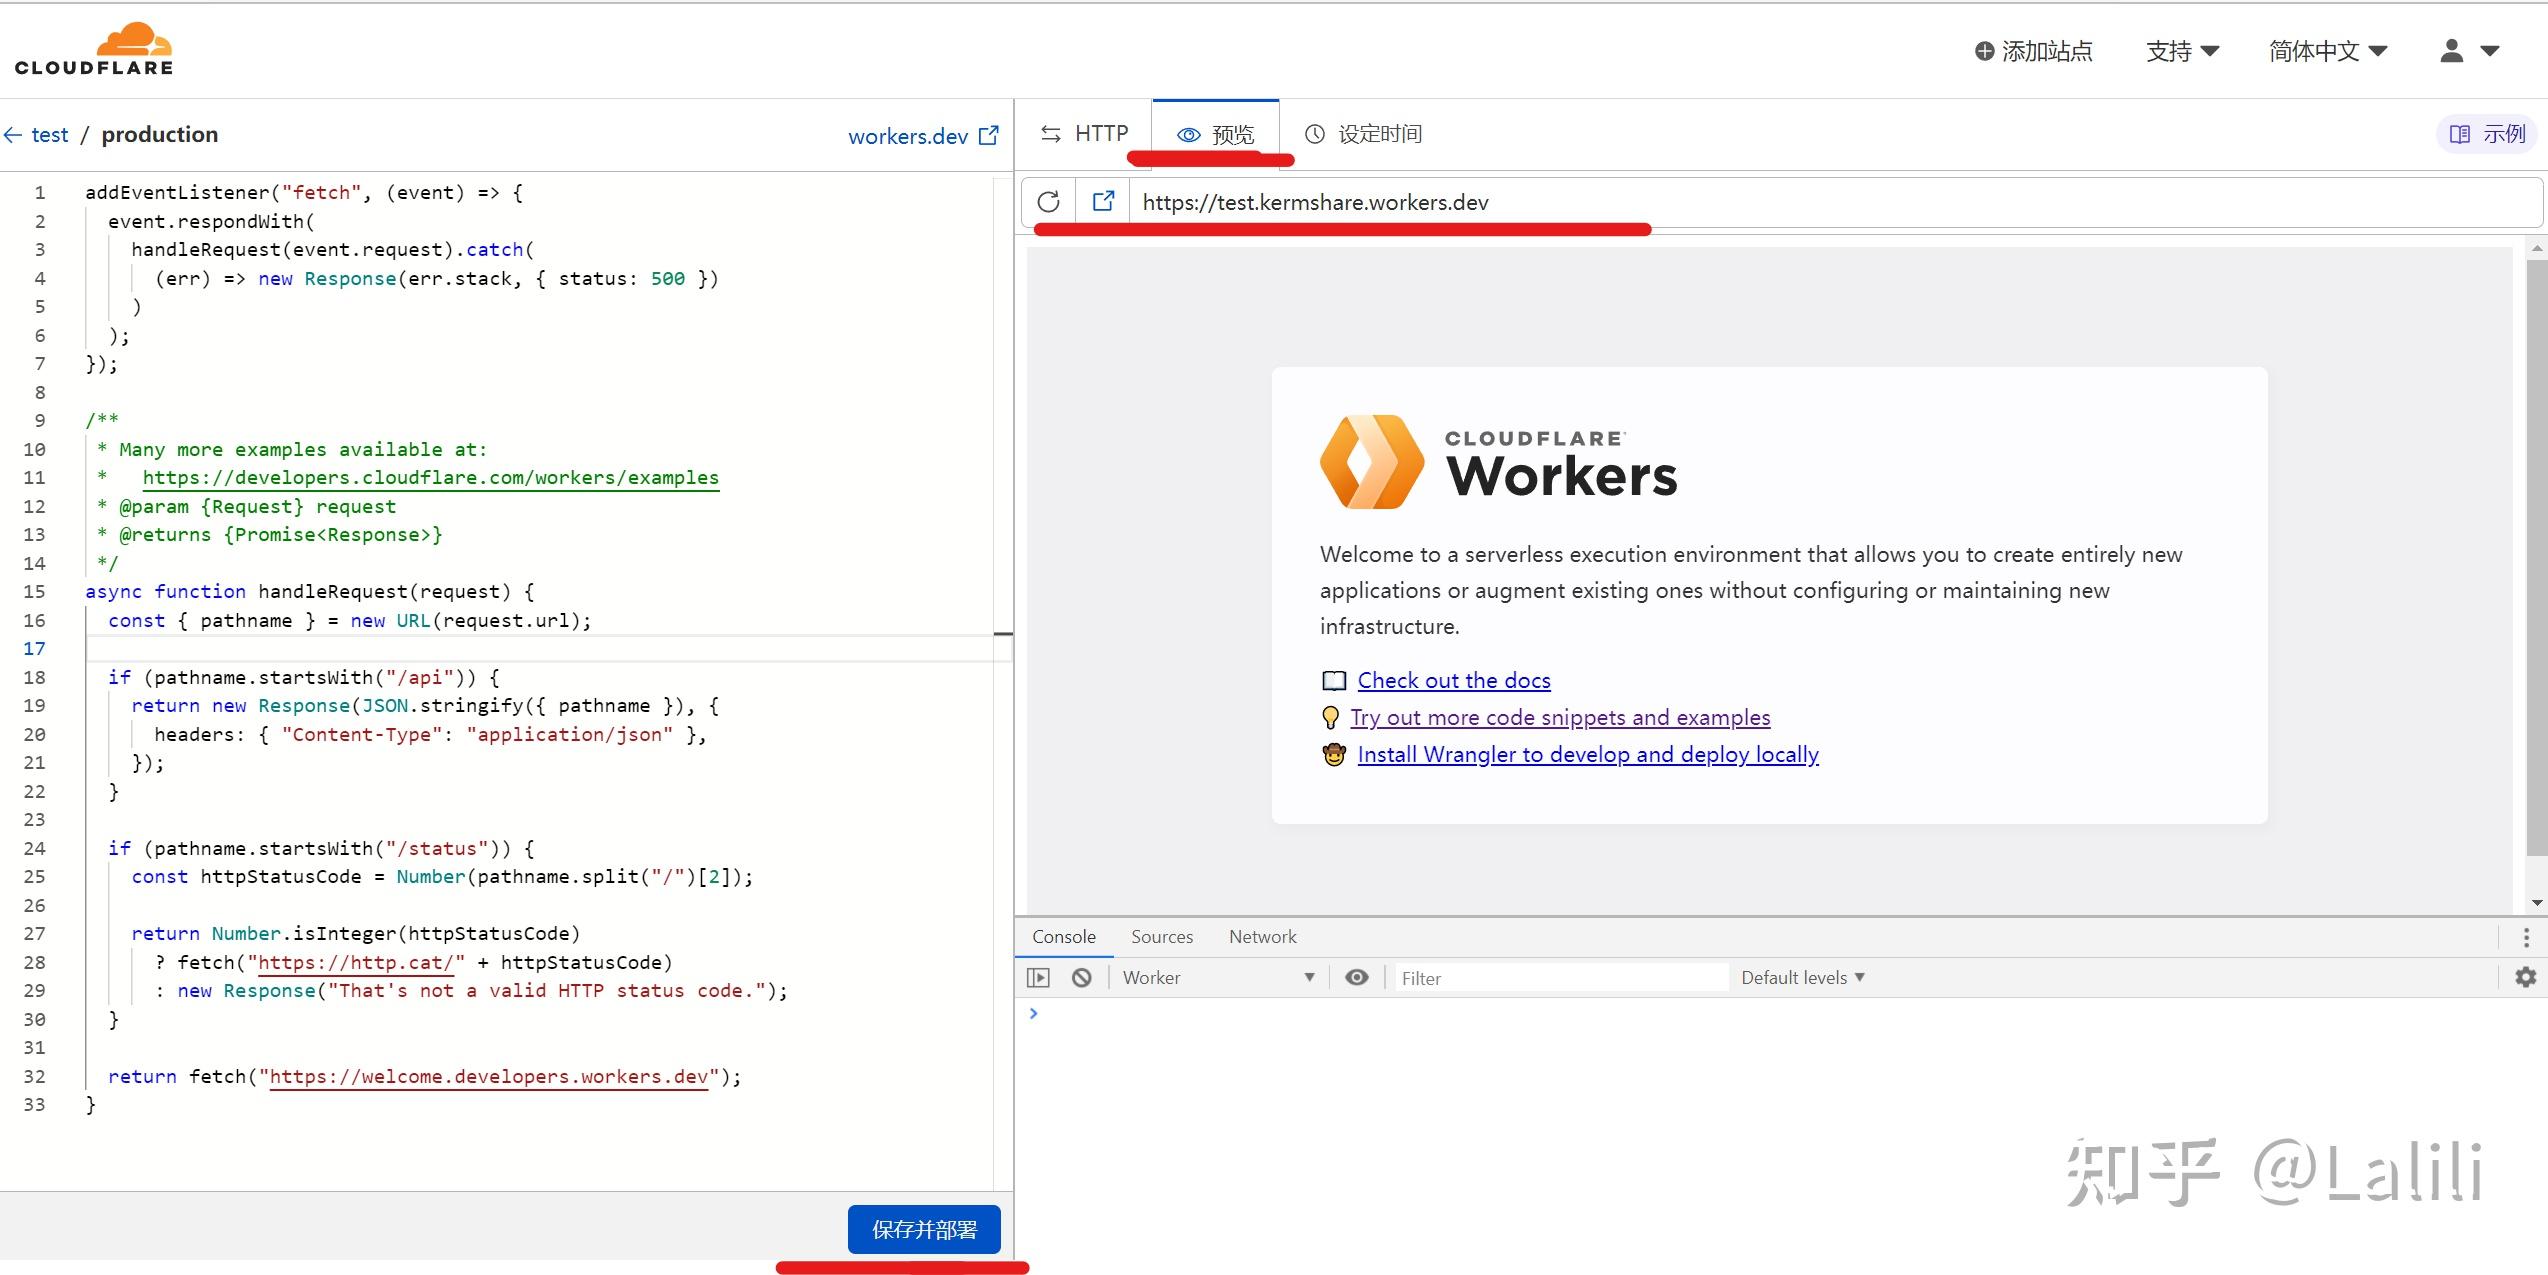Image resolution: width=2548 pixels, height=1275 pixels.
Task: Open the Worker context dropdown
Action: 1215,977
